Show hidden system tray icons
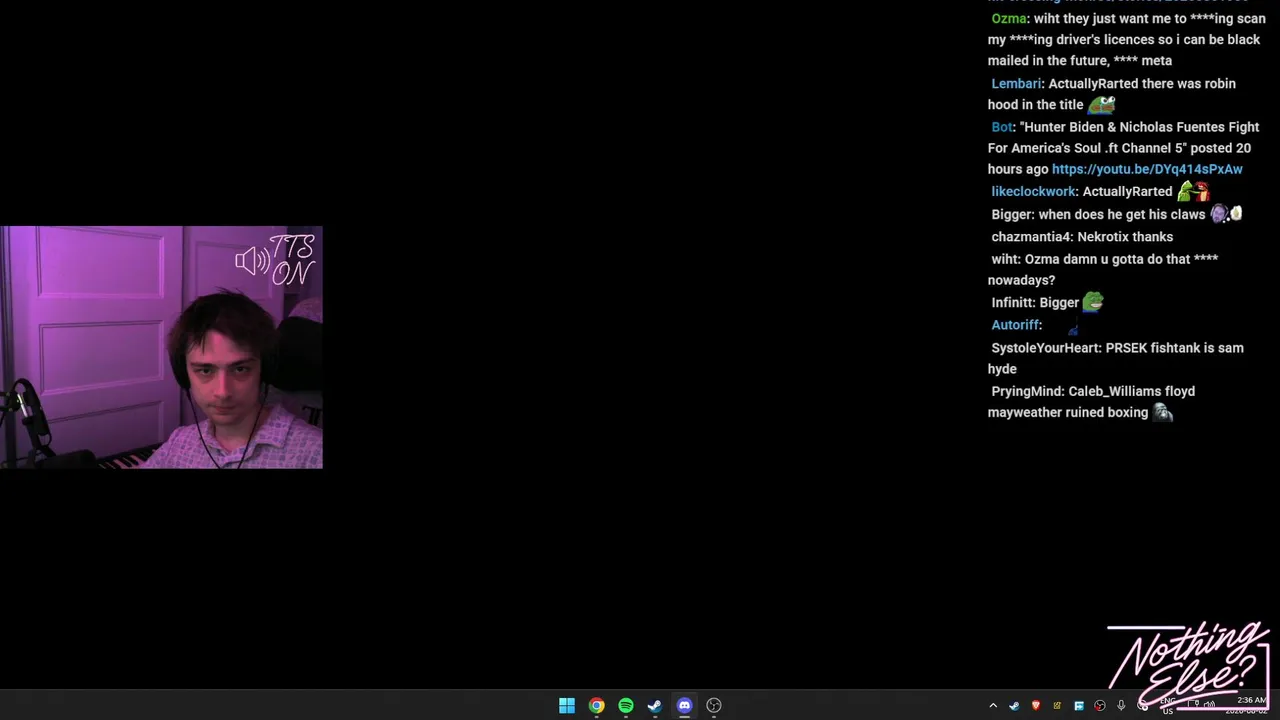The height and width of the screenshot is (720, 1280). 993,706
